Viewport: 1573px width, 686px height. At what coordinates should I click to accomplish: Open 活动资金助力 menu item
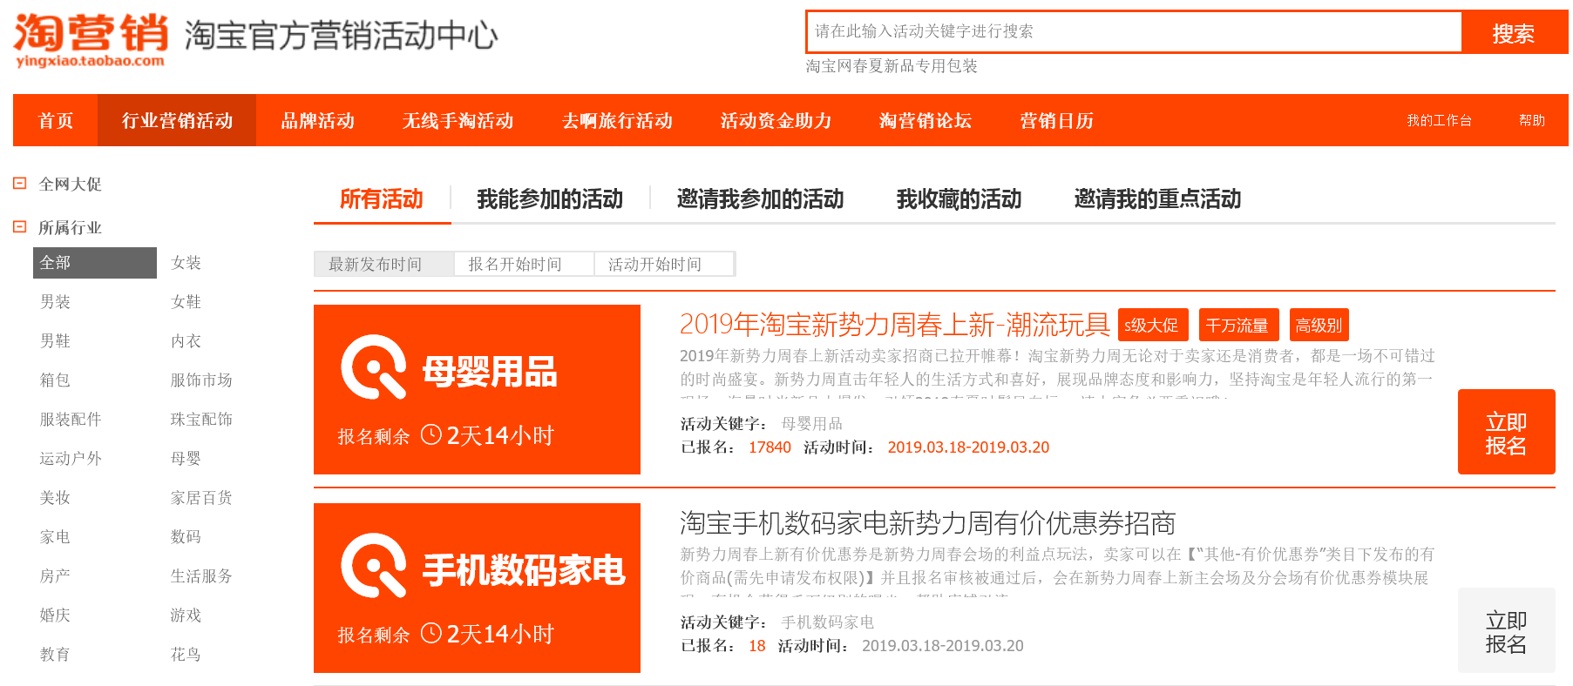click(x=776, y=120)
